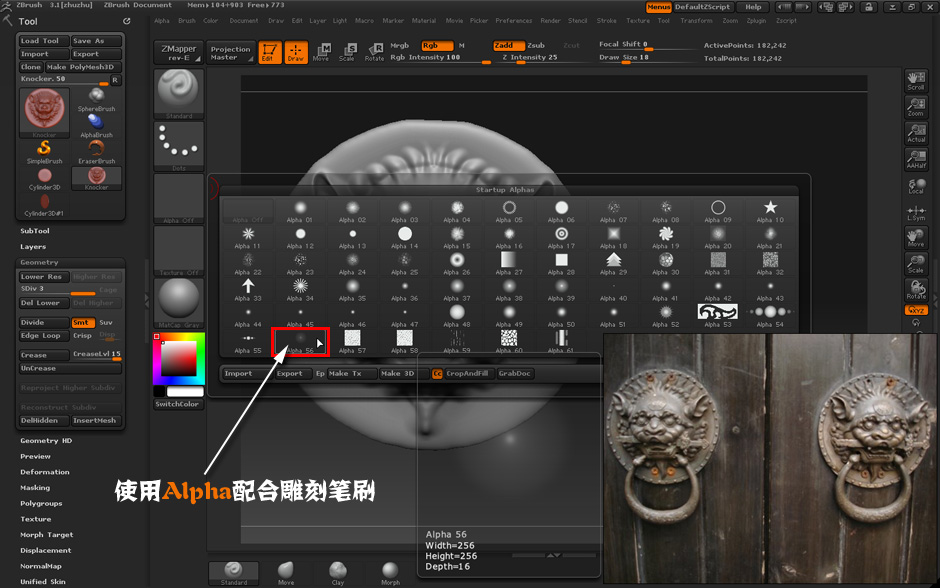940x588 pixels.
Task: Adjust the Z Intensity slider
Action: point(530,58)
